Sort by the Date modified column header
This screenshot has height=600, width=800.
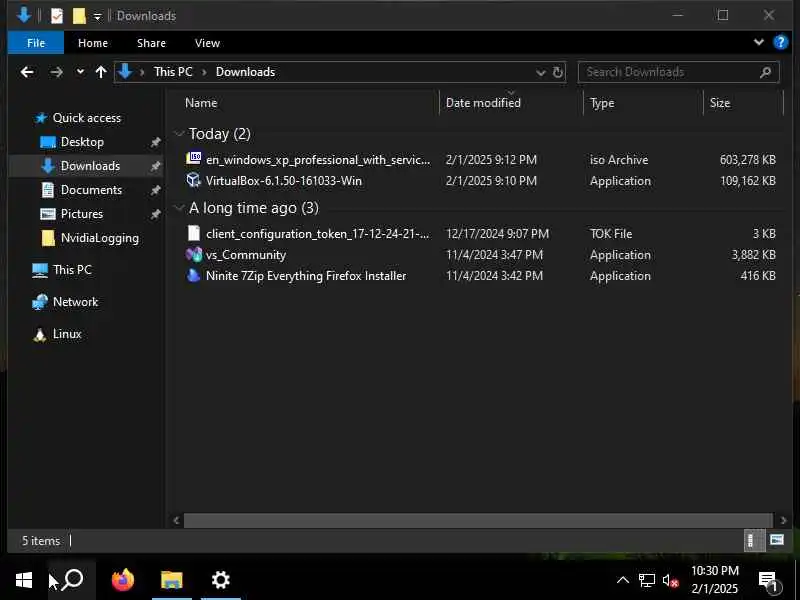[483, 103]
